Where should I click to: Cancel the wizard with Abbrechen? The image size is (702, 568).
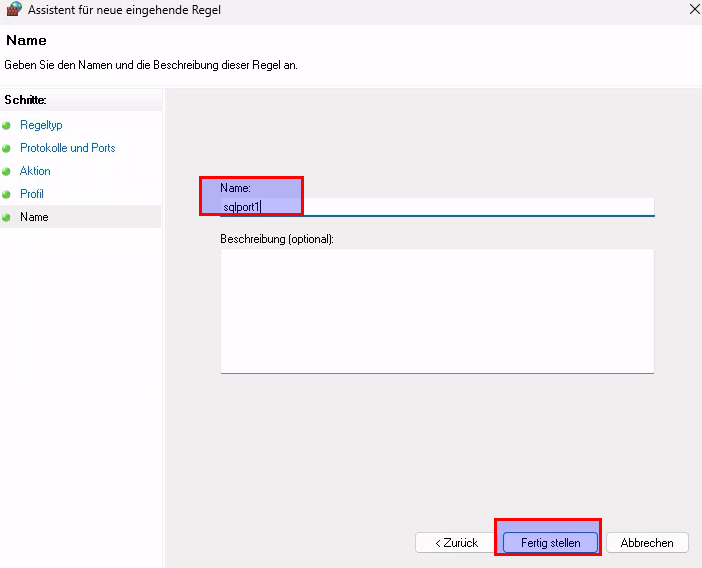647,543
